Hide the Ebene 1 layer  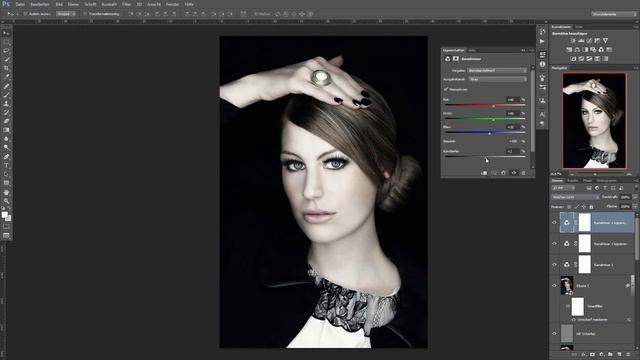(554, 286)
